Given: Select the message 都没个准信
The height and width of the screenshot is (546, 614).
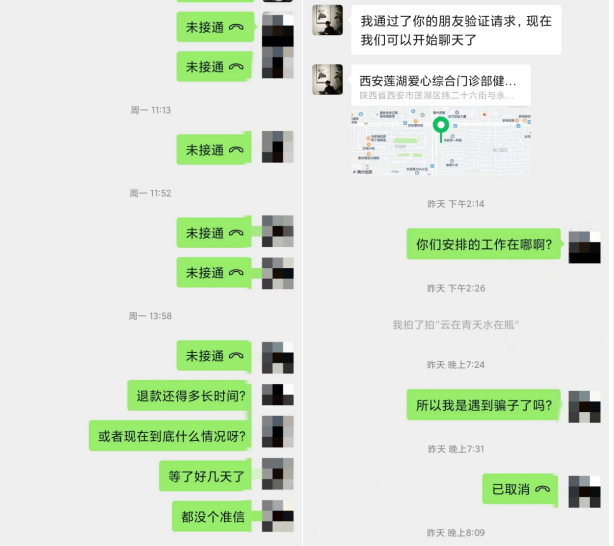Looking at the screenshot, I should [x=212, y=517].
